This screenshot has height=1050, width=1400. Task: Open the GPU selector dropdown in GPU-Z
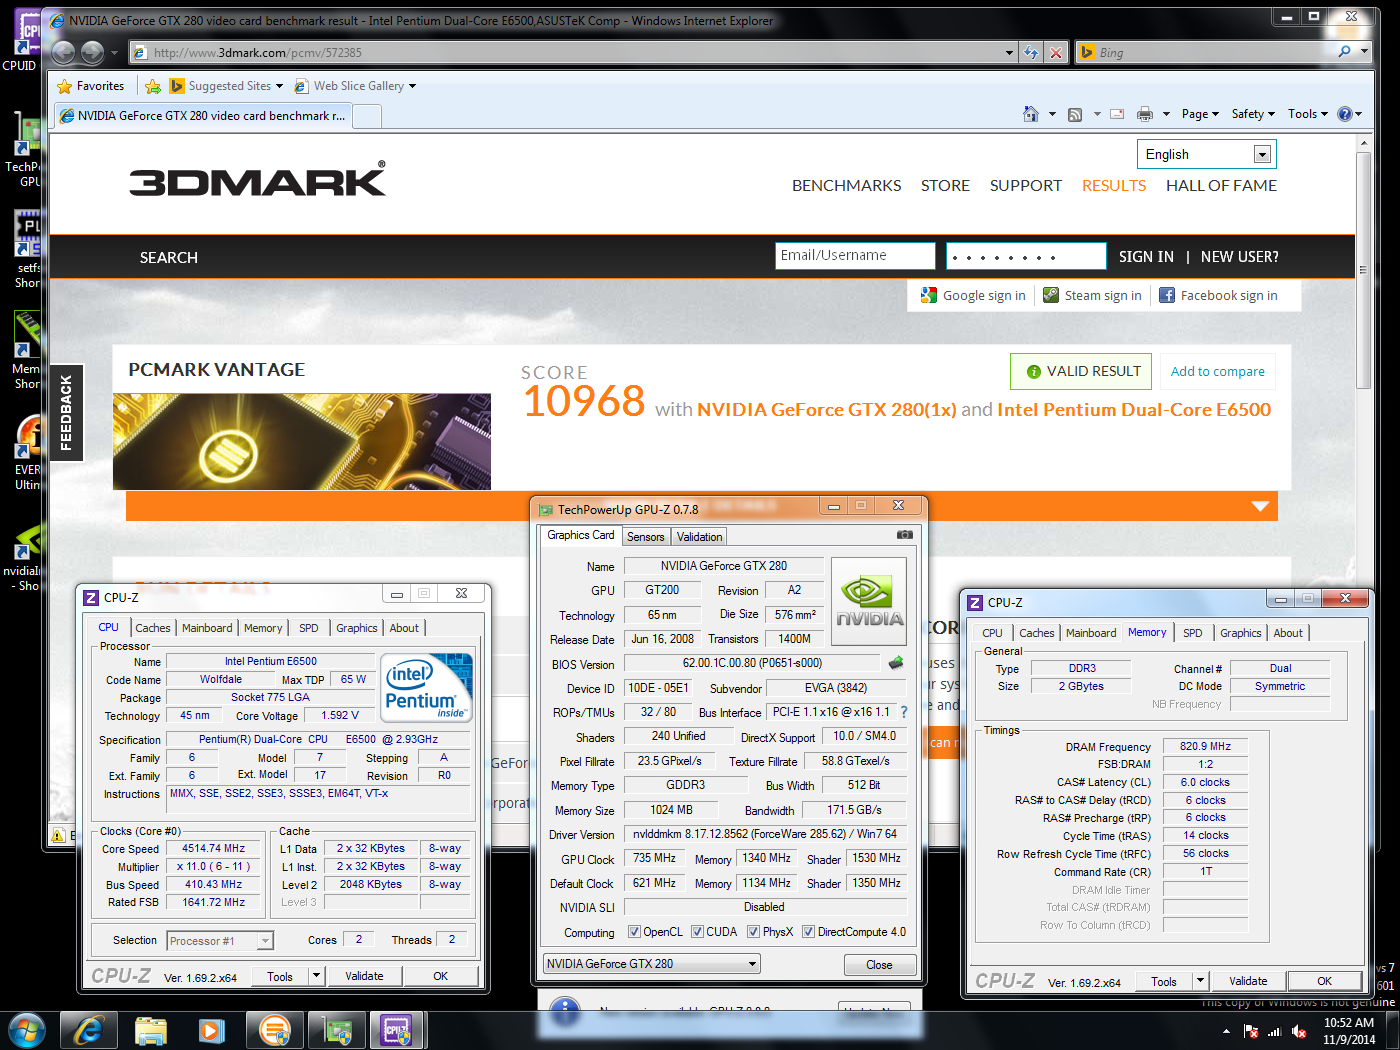point(651,964)
